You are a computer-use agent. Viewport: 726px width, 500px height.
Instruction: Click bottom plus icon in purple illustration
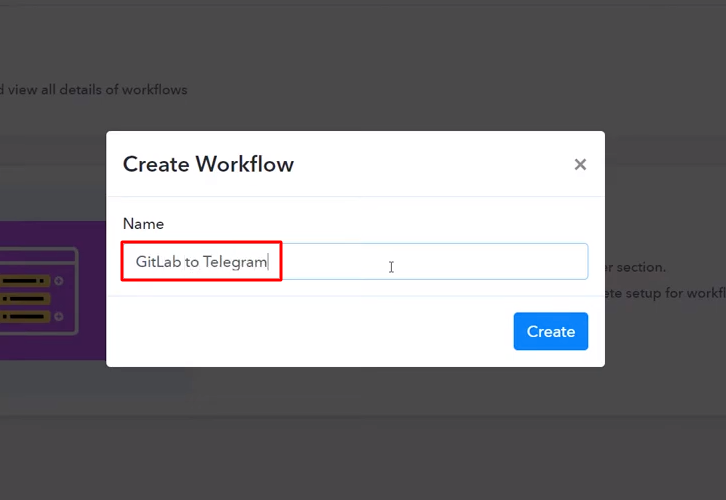pos(59,317)
